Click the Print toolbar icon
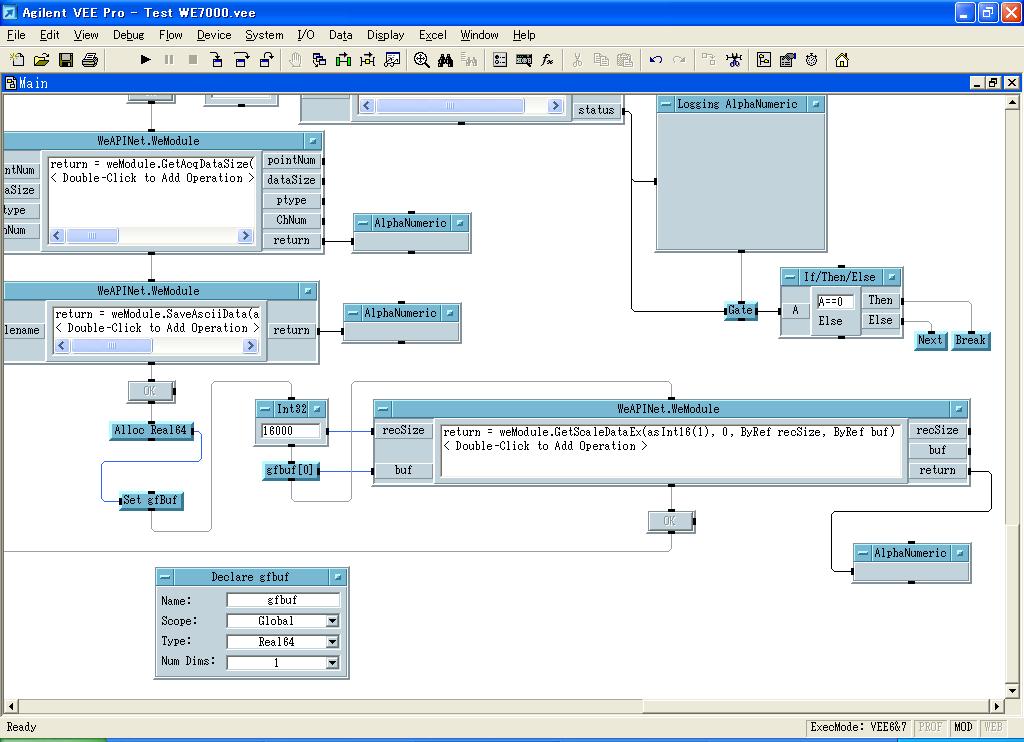 (x=89, y=60)
